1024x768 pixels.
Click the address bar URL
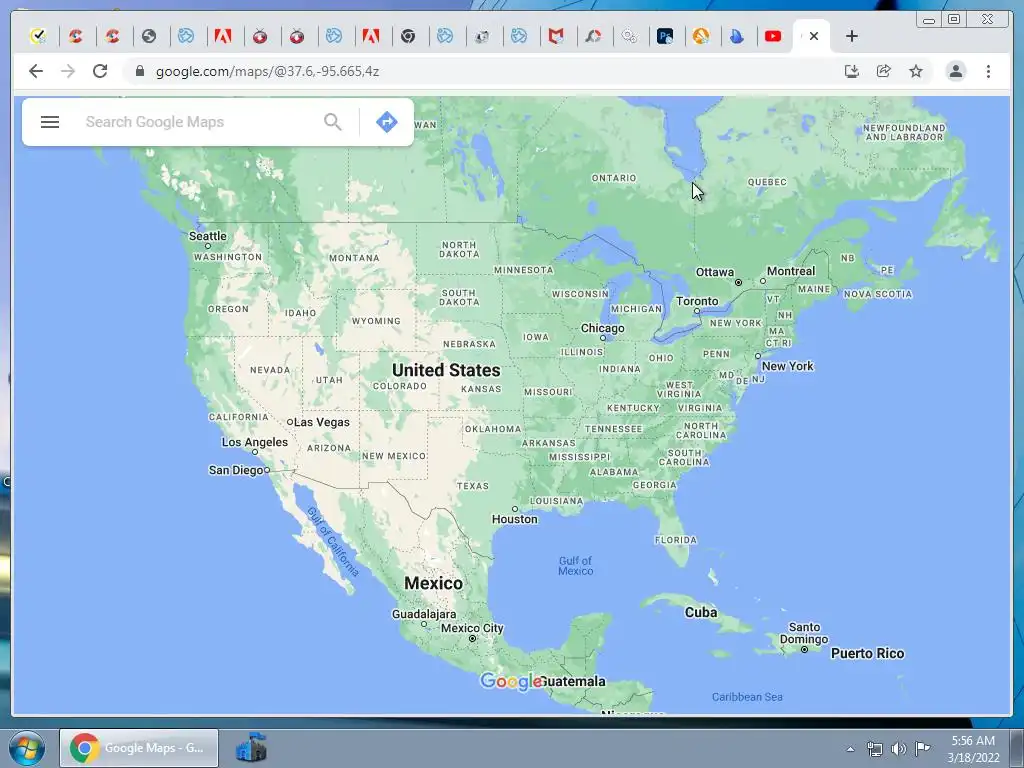267,71
